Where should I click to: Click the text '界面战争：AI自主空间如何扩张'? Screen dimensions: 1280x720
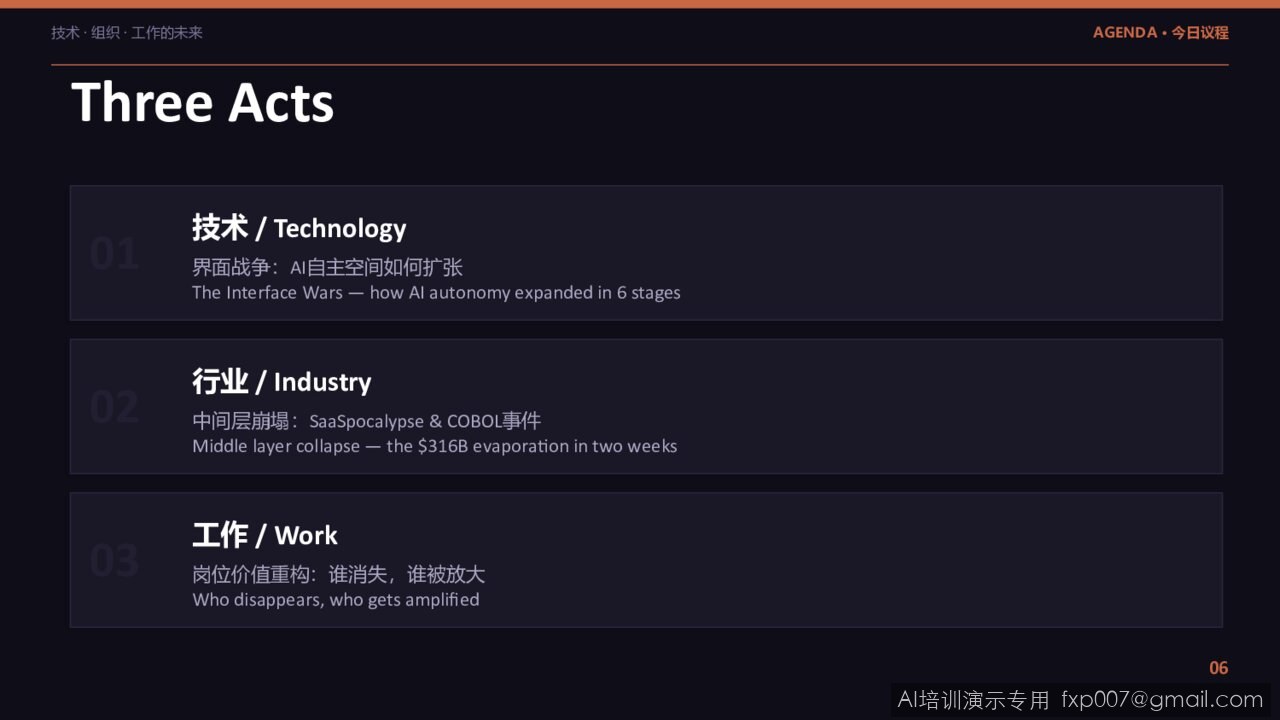(x=327, y=267)
